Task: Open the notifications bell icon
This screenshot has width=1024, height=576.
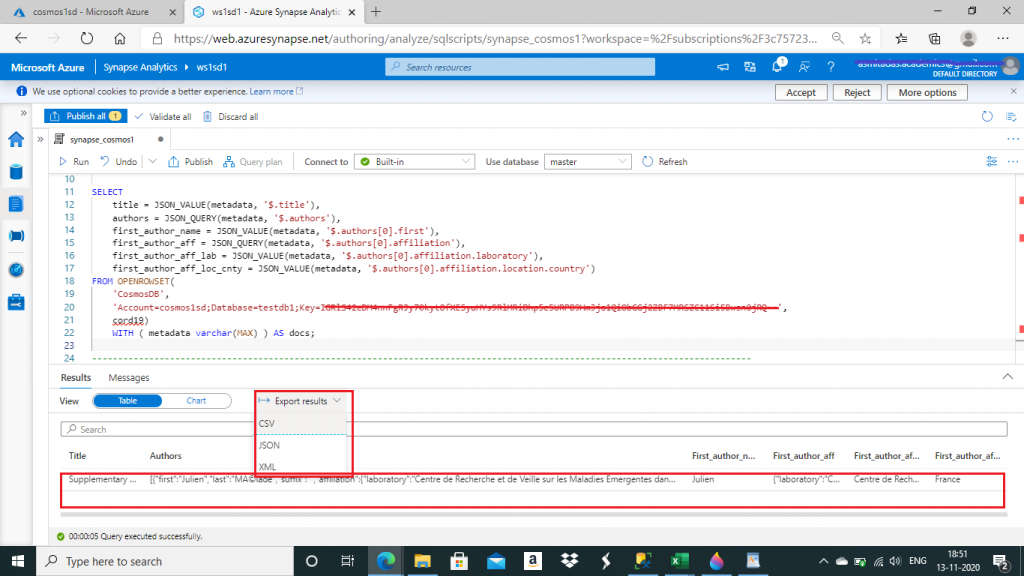Action: (777, 67)
